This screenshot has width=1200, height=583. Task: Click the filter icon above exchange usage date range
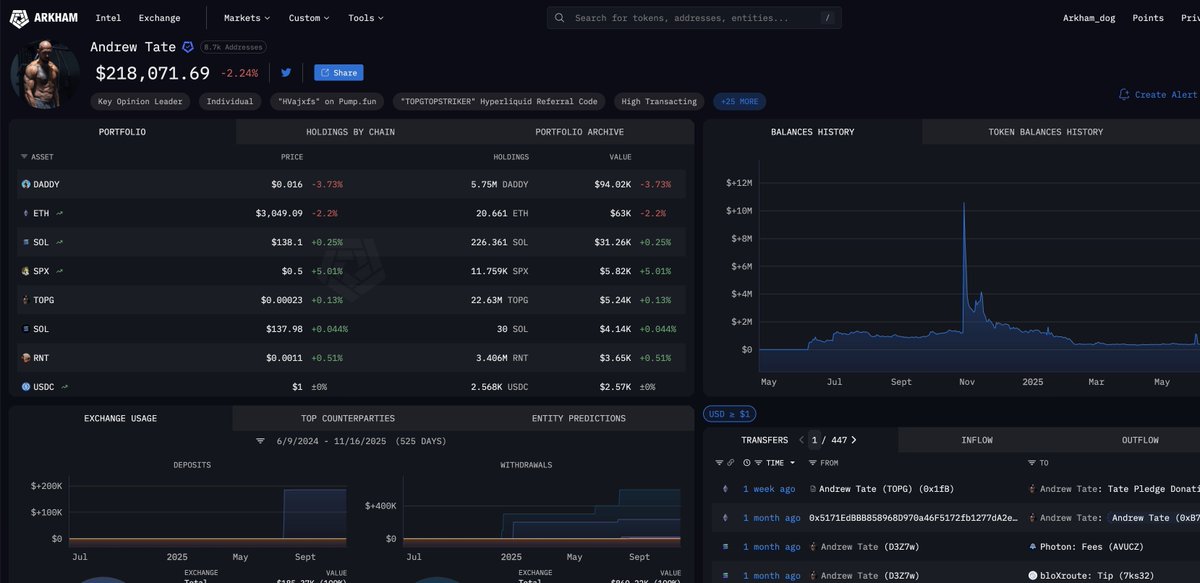[x=260, y=441]
